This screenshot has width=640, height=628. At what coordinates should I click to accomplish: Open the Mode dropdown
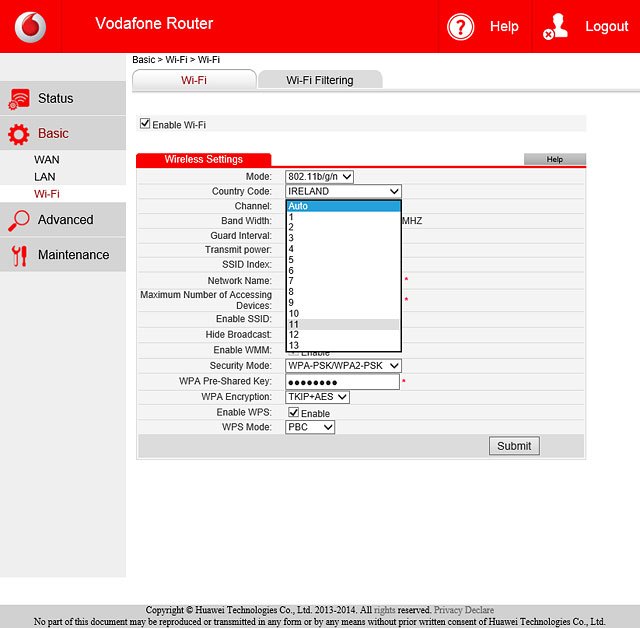pyautogui.click(x=319, y=177)
